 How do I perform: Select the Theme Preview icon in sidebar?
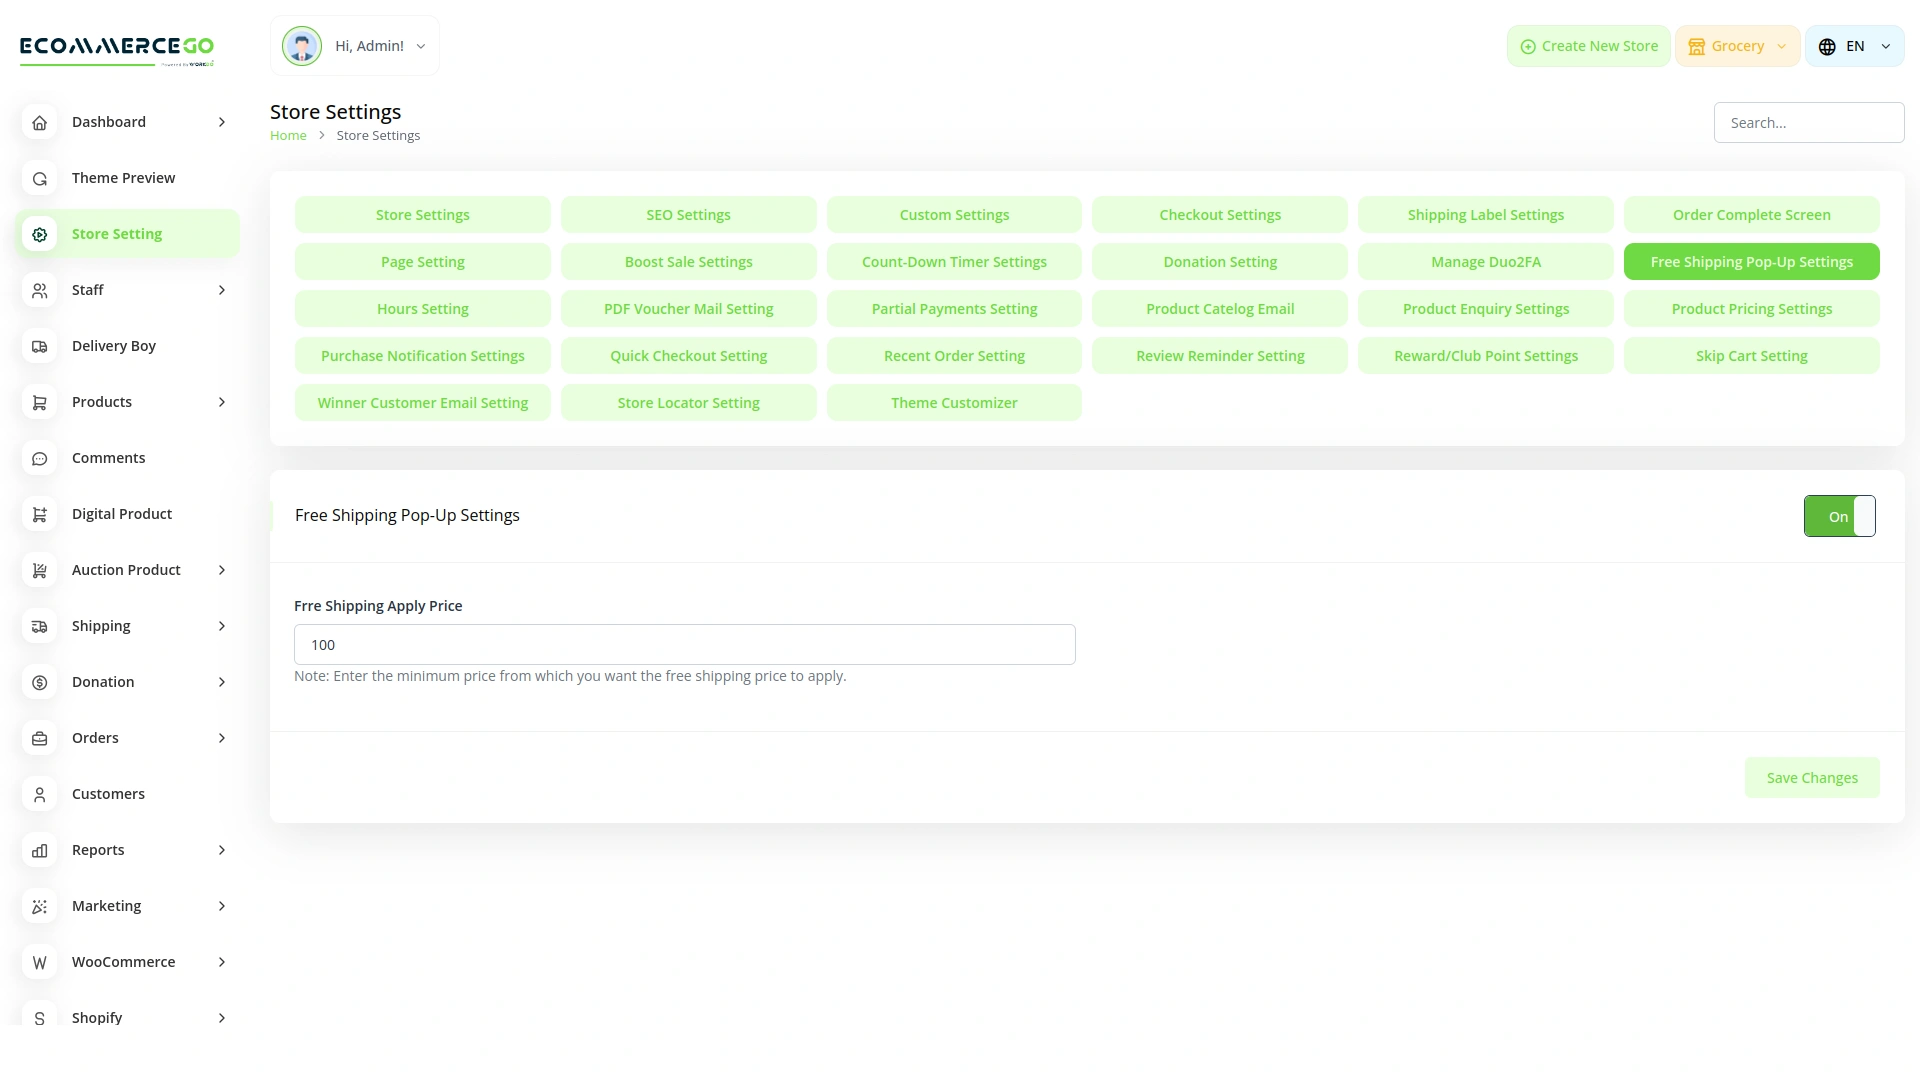pos(39,178)
